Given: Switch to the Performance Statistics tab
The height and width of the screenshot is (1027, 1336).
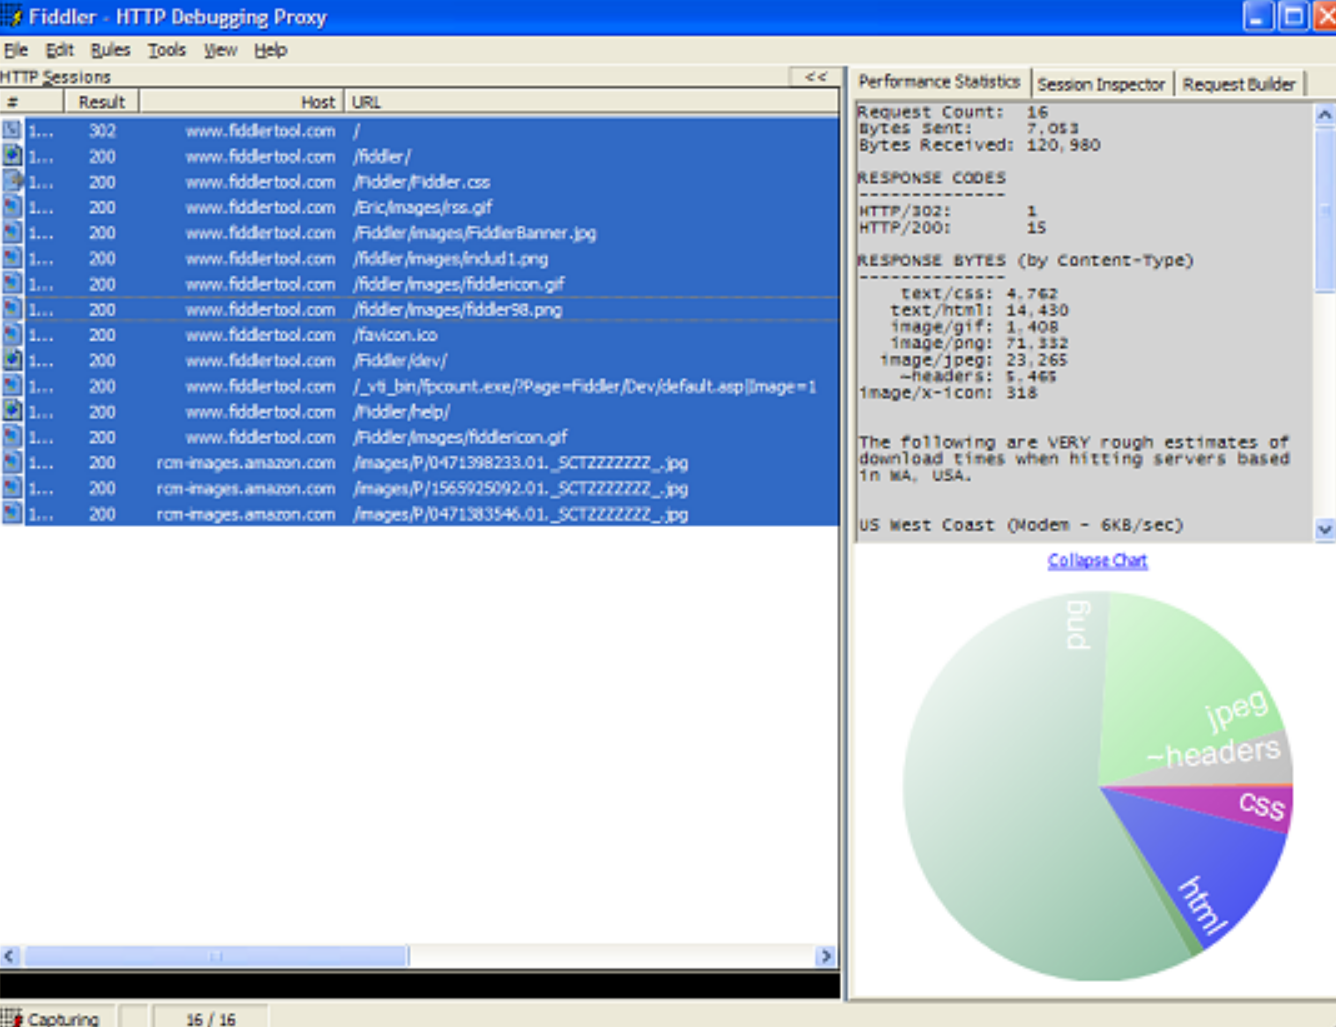Looking at the screenshot, I should coord(939,82).
